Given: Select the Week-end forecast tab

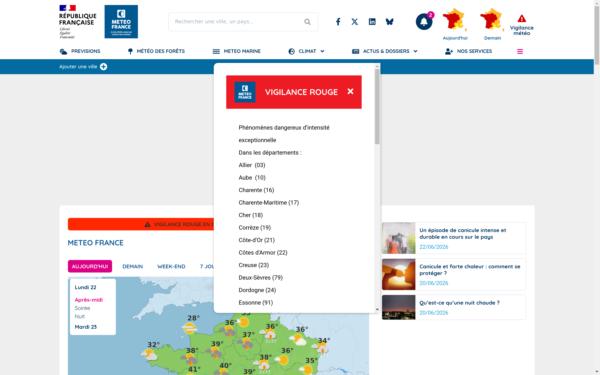Looking at the screenshot, I should (x=171, y=266).
